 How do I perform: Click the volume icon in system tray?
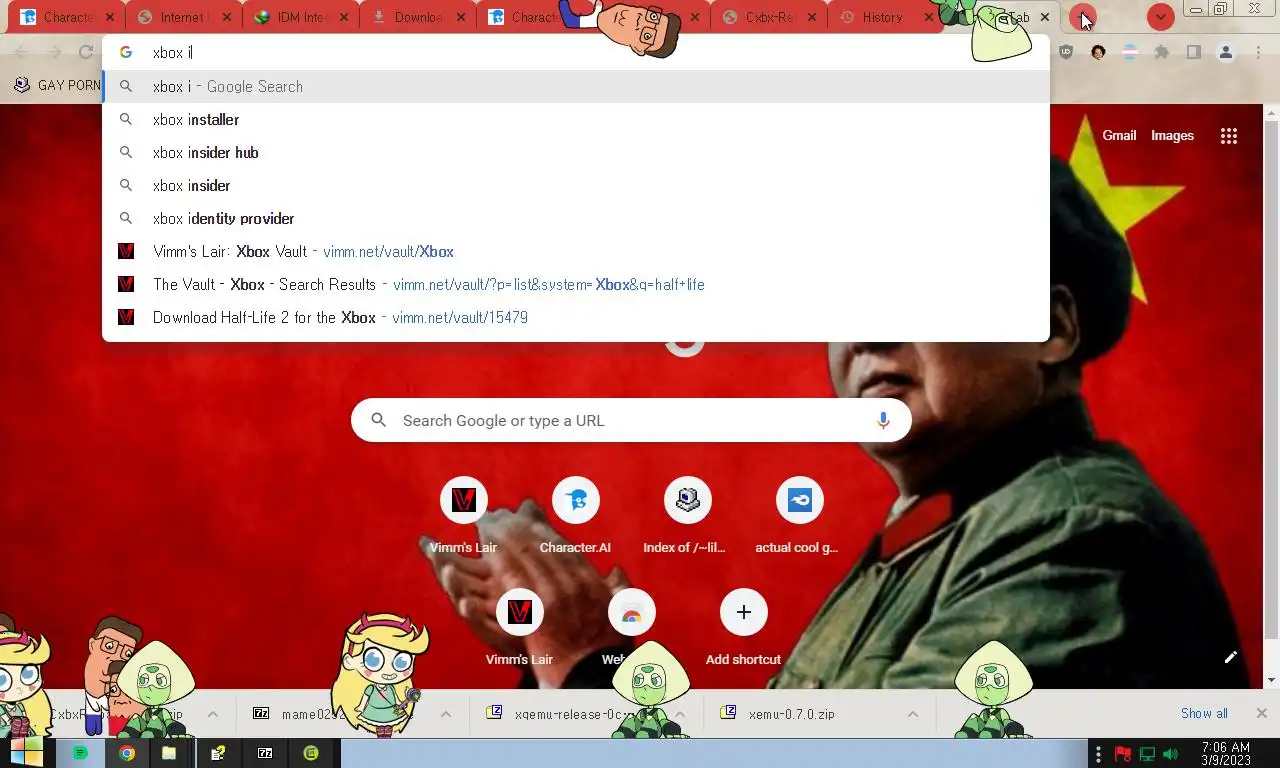pyautogui.click(x=1170, y=754)
